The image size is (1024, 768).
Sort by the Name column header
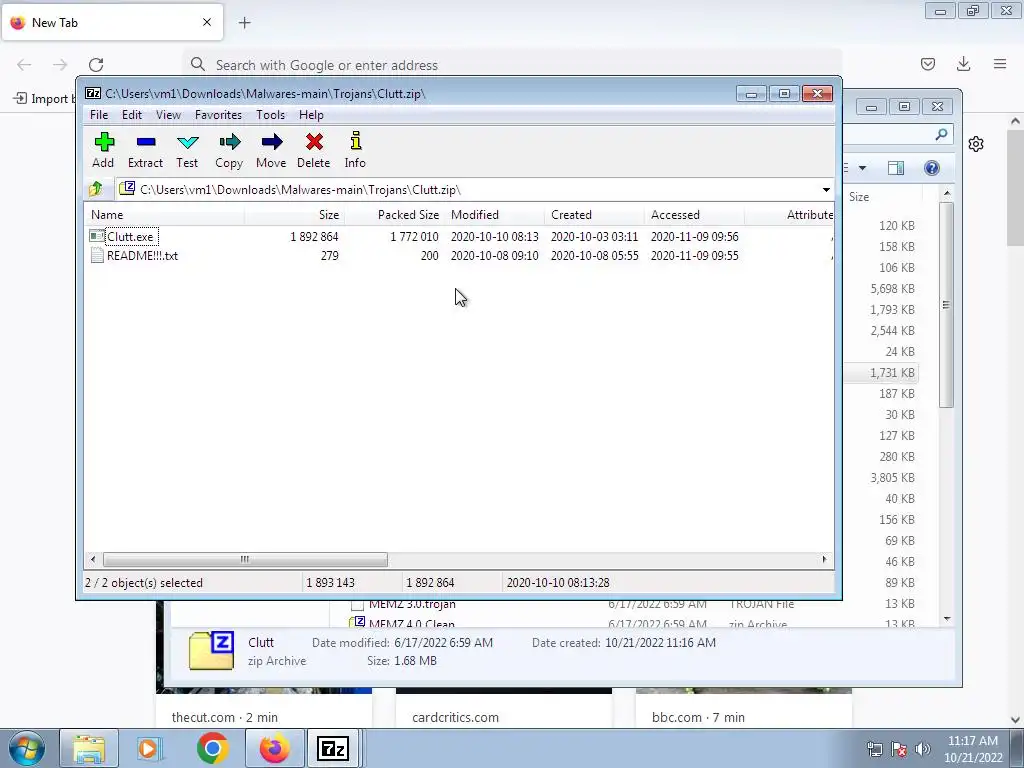pos(165,214)
